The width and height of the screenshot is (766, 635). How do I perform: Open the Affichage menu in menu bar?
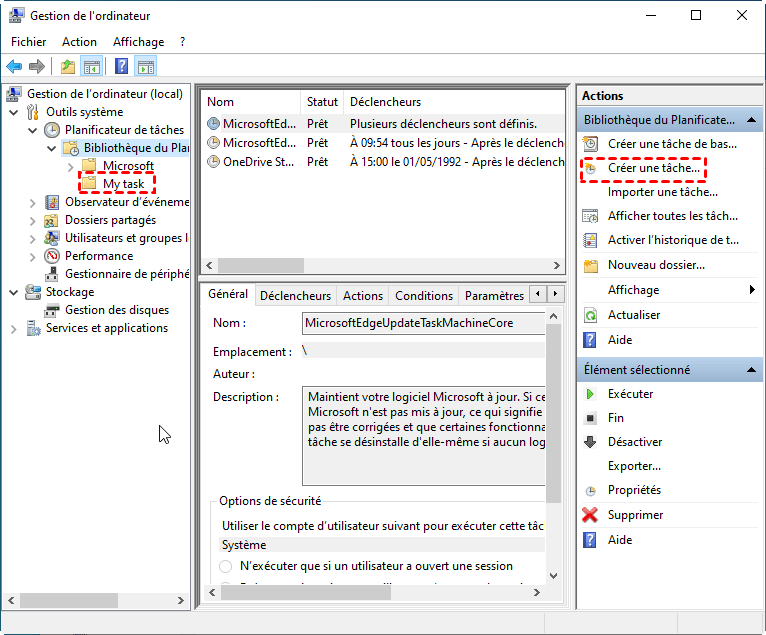(139, 42)
